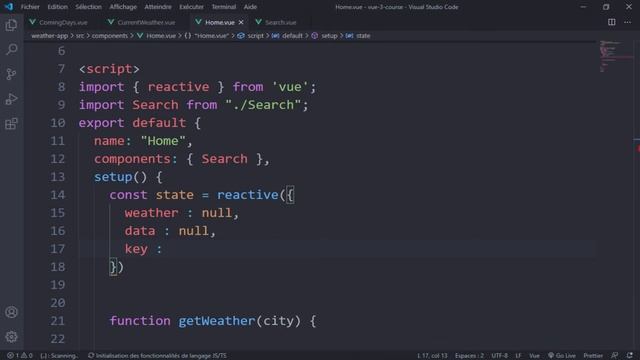Open the Manage settings gear
This screenshot has width=640, height=360.
point(11,337)
